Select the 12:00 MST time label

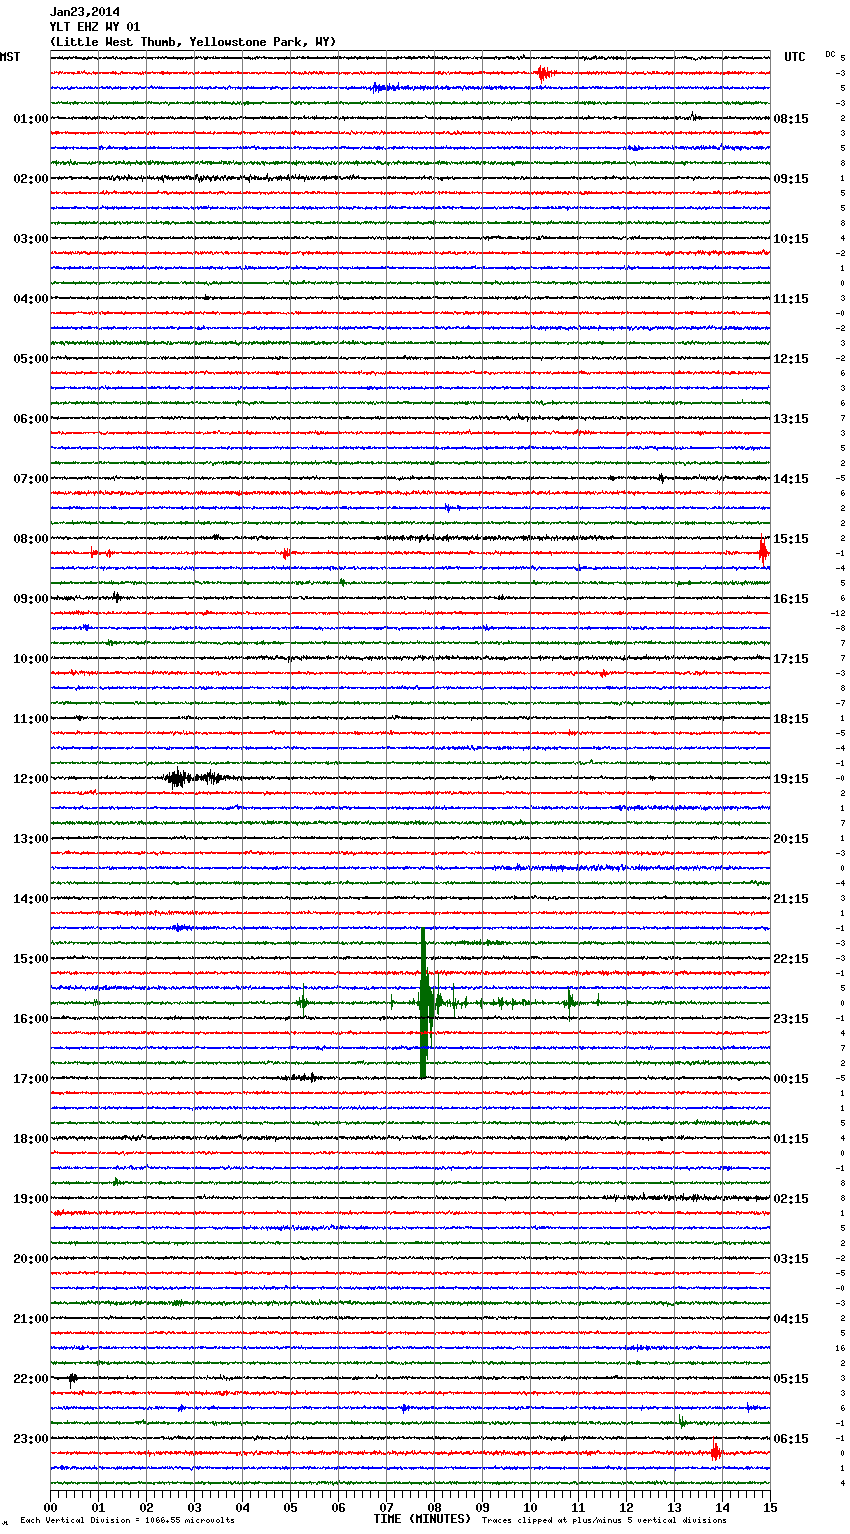[31, 779]
